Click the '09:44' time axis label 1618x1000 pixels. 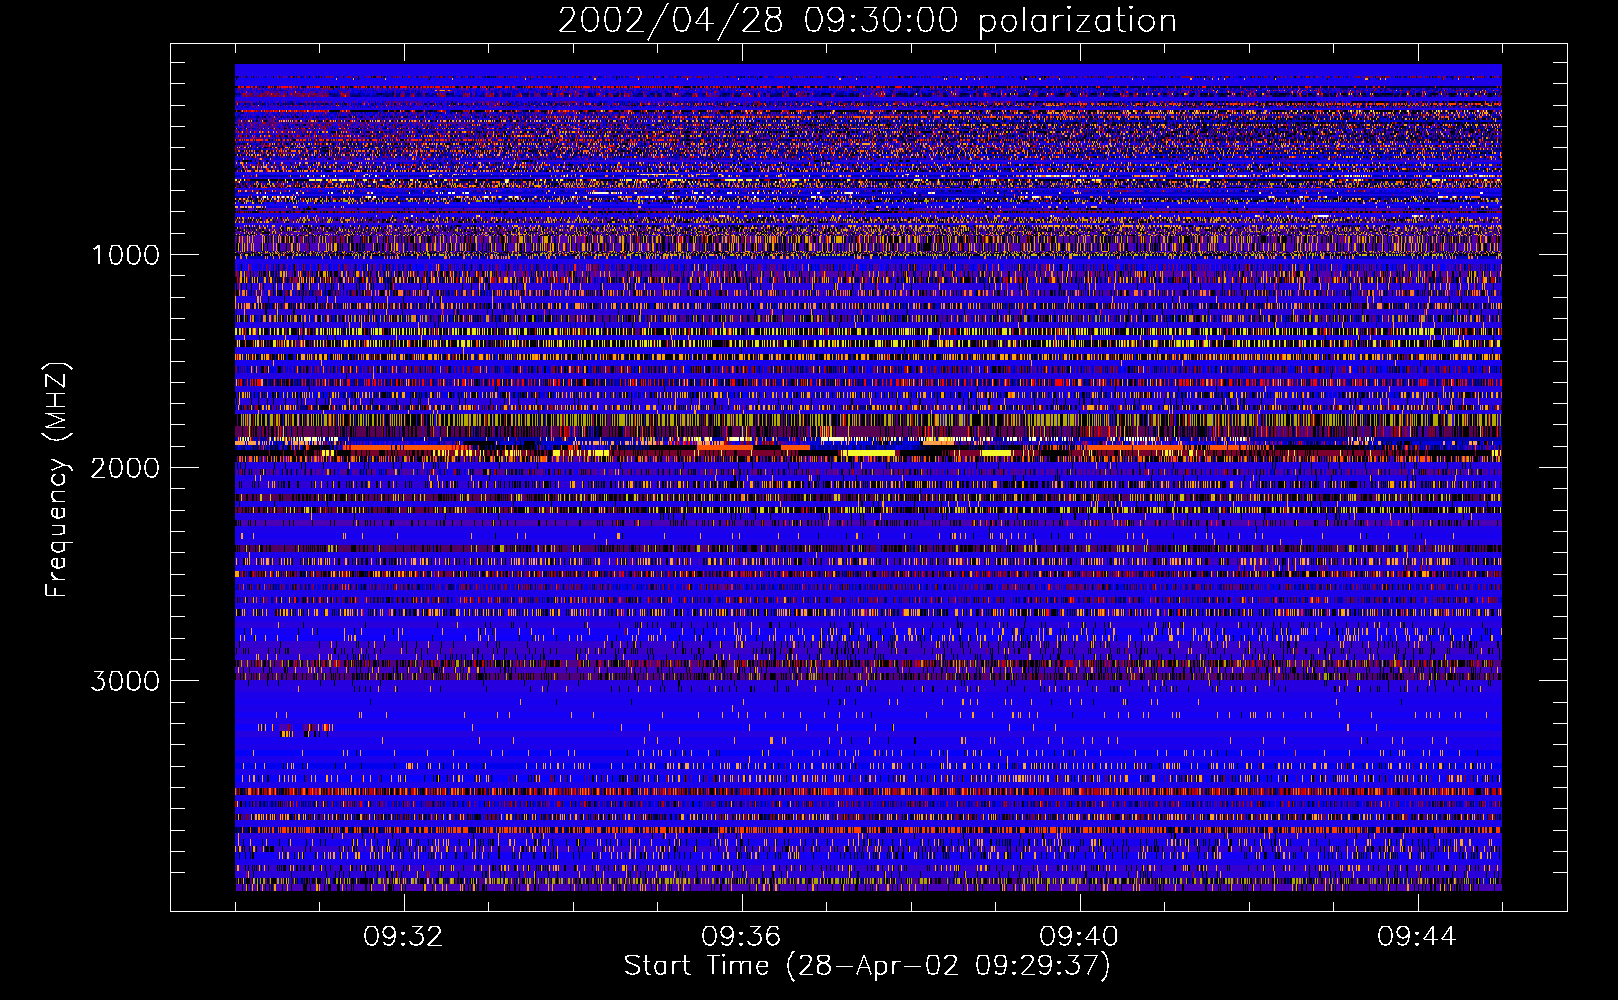[x=1417, y=937]
